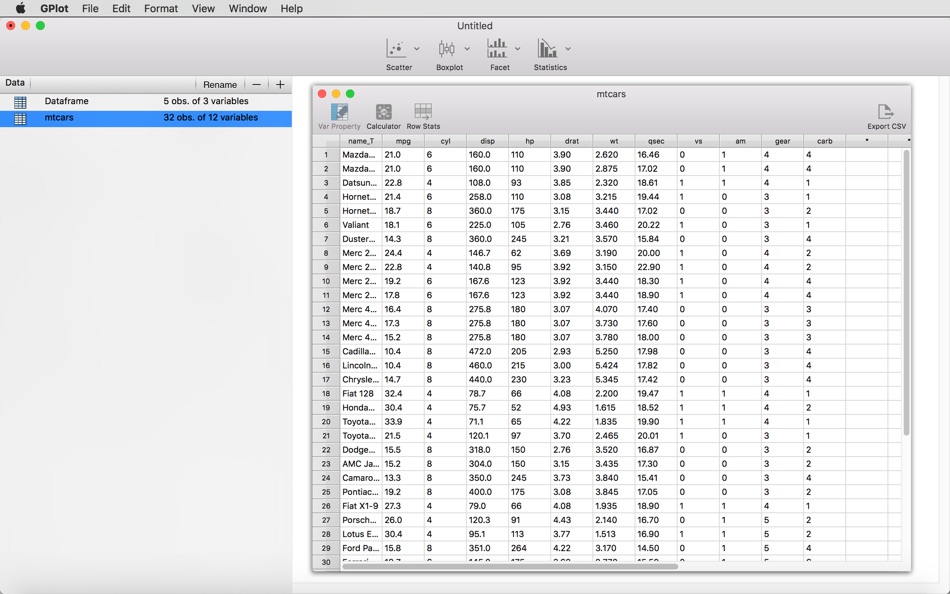This screenshot has height=594, width=950.
Task: Open the GPlot application menu
Action: (x=54, y=8)
